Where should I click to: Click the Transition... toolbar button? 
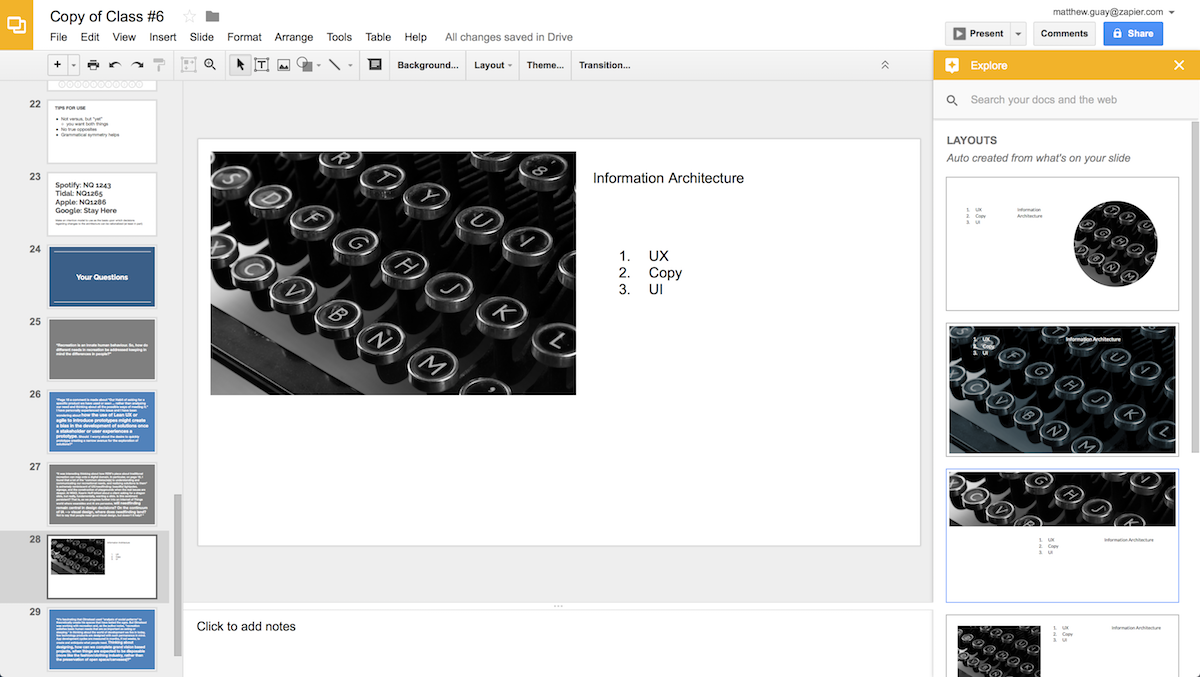coord(605,65)
